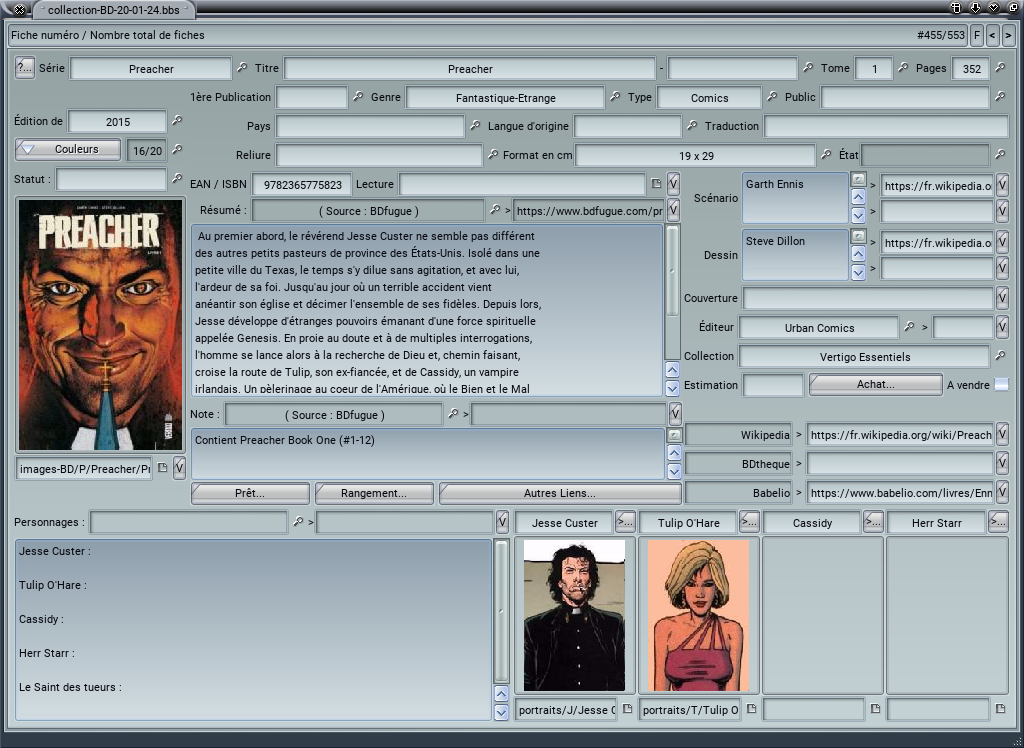Click the Babelio label button

click(x=739, y=493)
